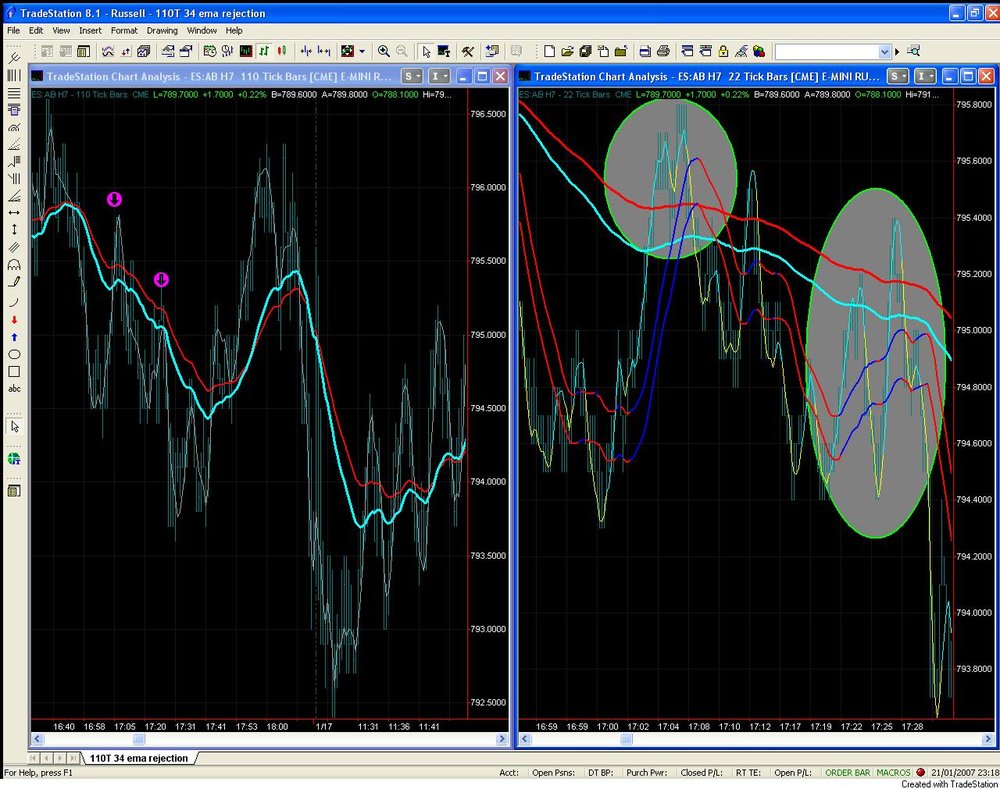
Task: Click the black arrow go button beside command box
Action: point(897,52)
